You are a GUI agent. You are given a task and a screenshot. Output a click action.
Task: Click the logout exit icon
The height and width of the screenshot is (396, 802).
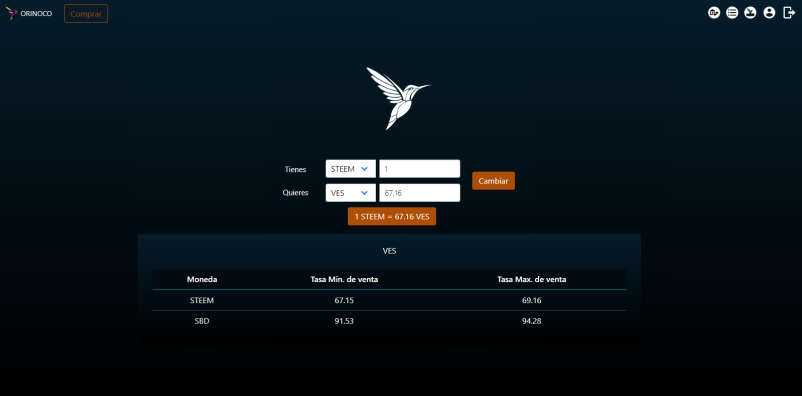789,13
